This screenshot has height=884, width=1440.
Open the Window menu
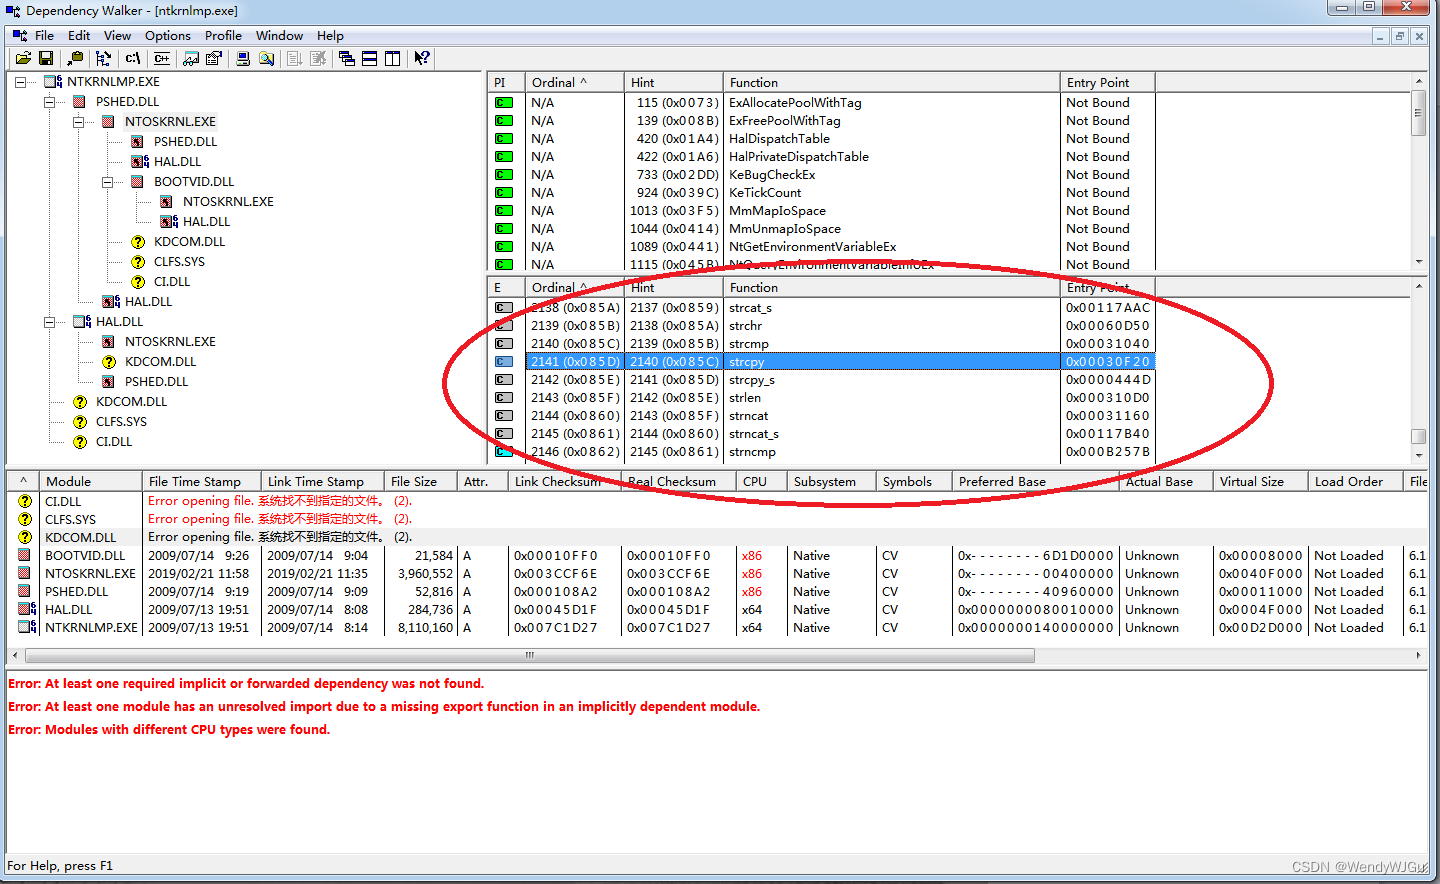[279, 35]
